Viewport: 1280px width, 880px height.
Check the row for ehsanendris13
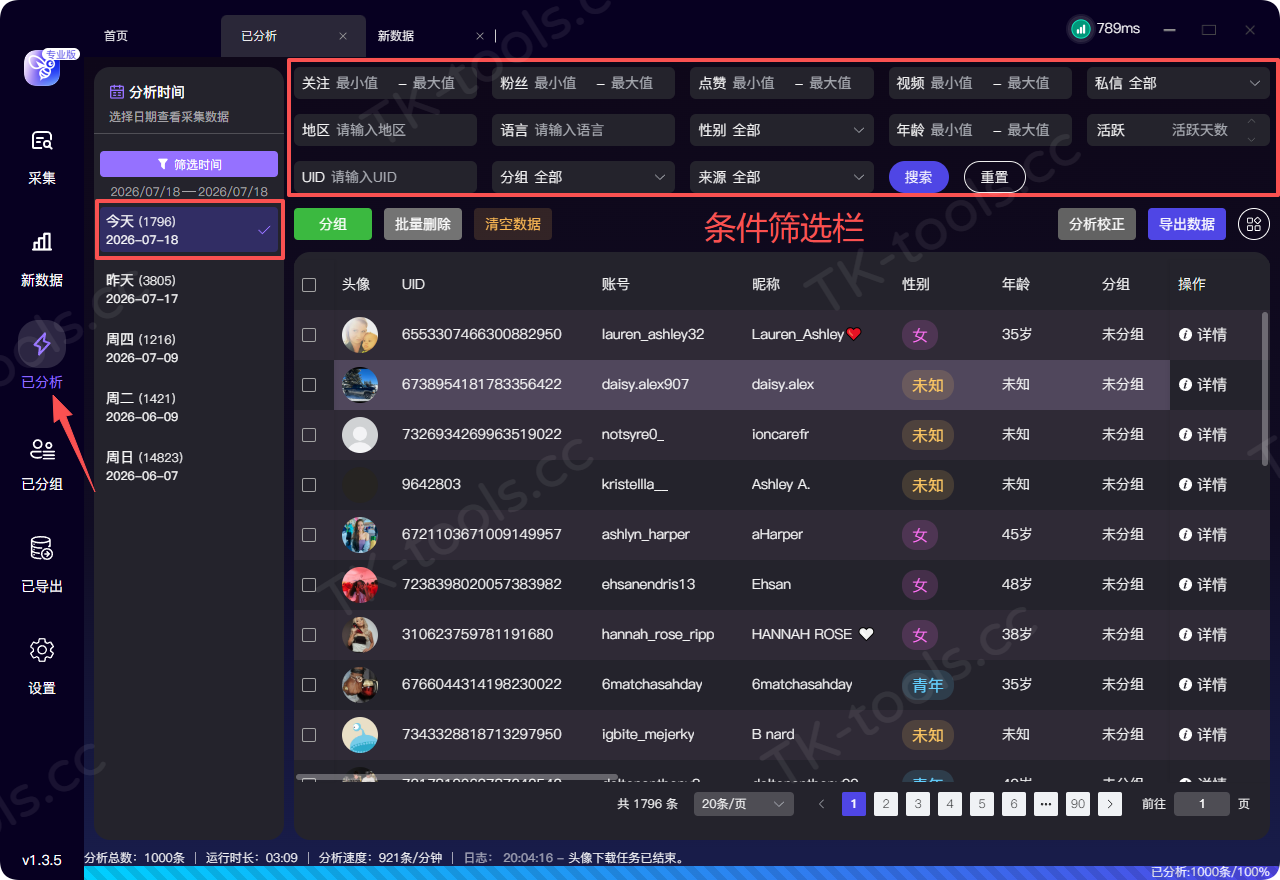point(309,585)
